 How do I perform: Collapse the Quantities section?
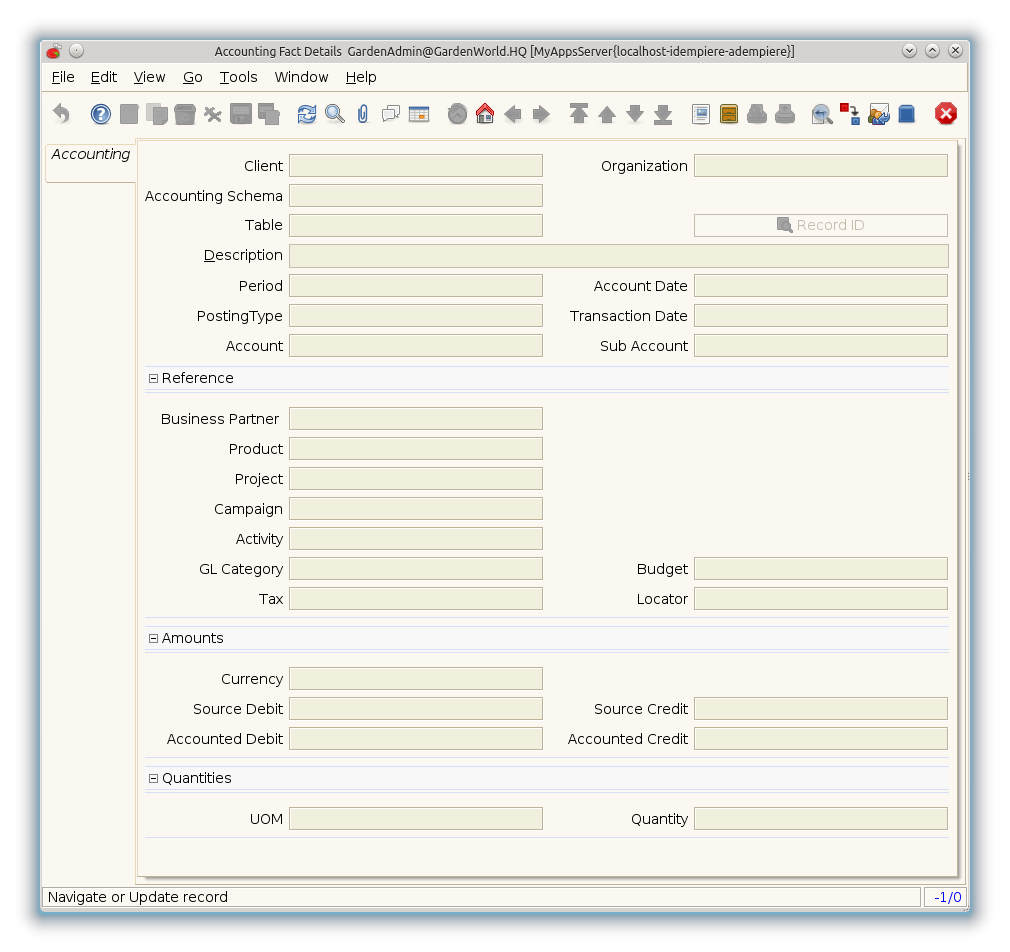click(154, 778)
